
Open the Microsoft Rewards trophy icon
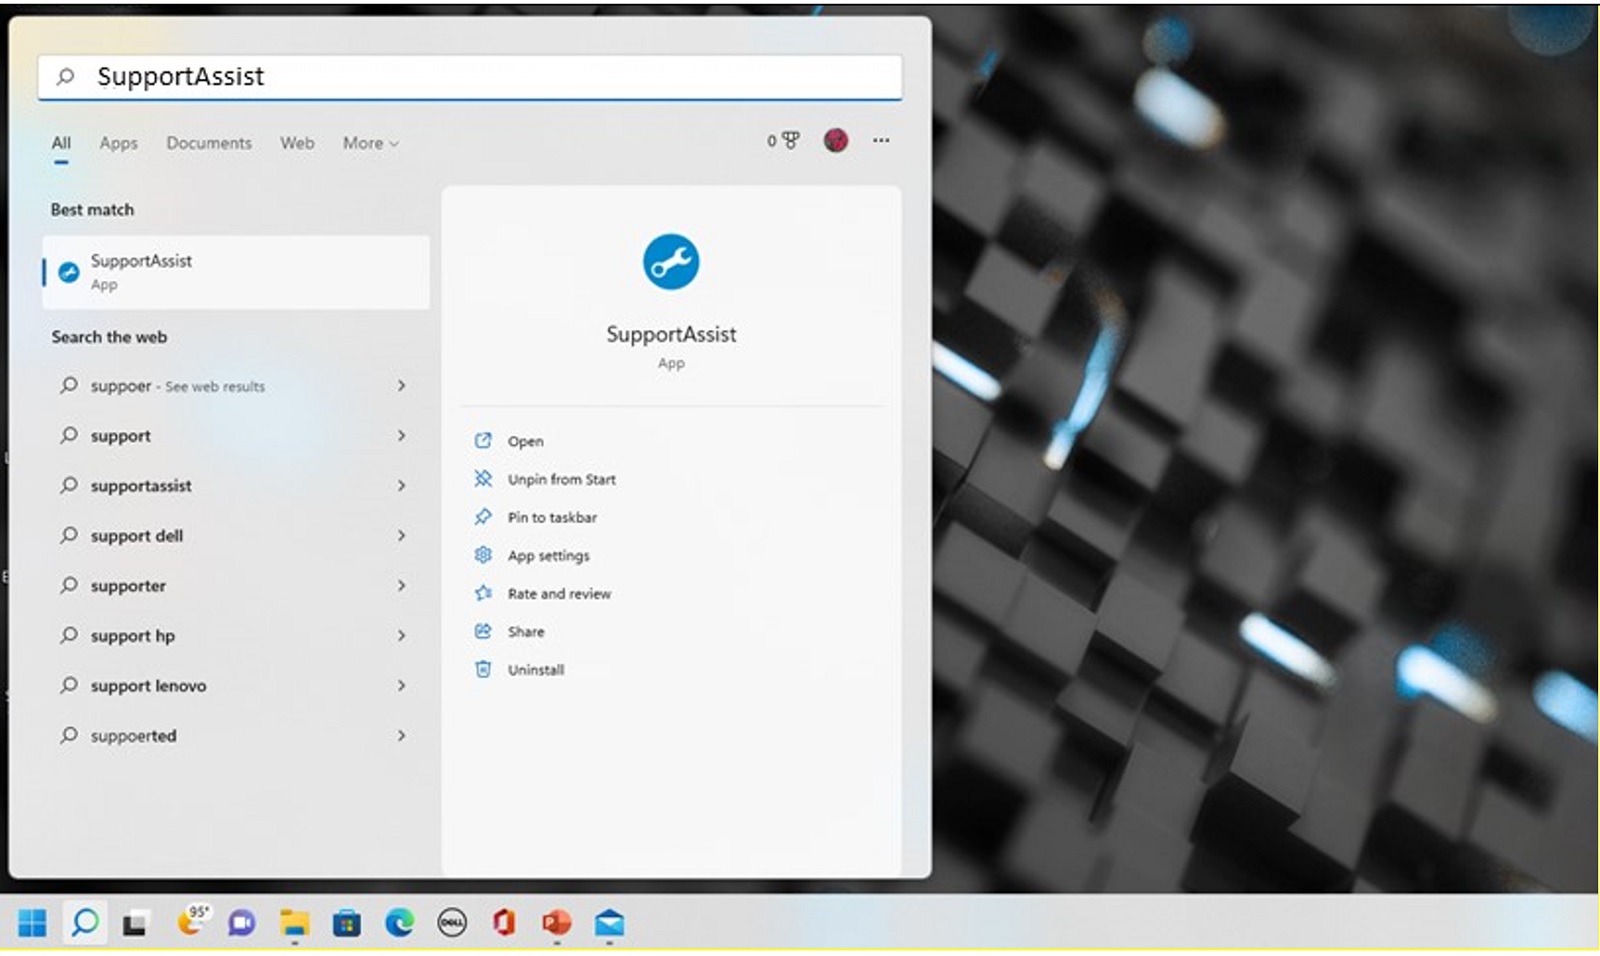point(786,140)
